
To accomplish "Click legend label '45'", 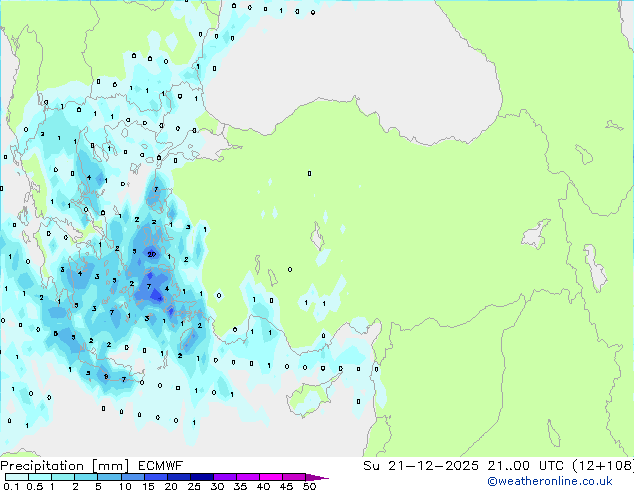I will [286, 486].
